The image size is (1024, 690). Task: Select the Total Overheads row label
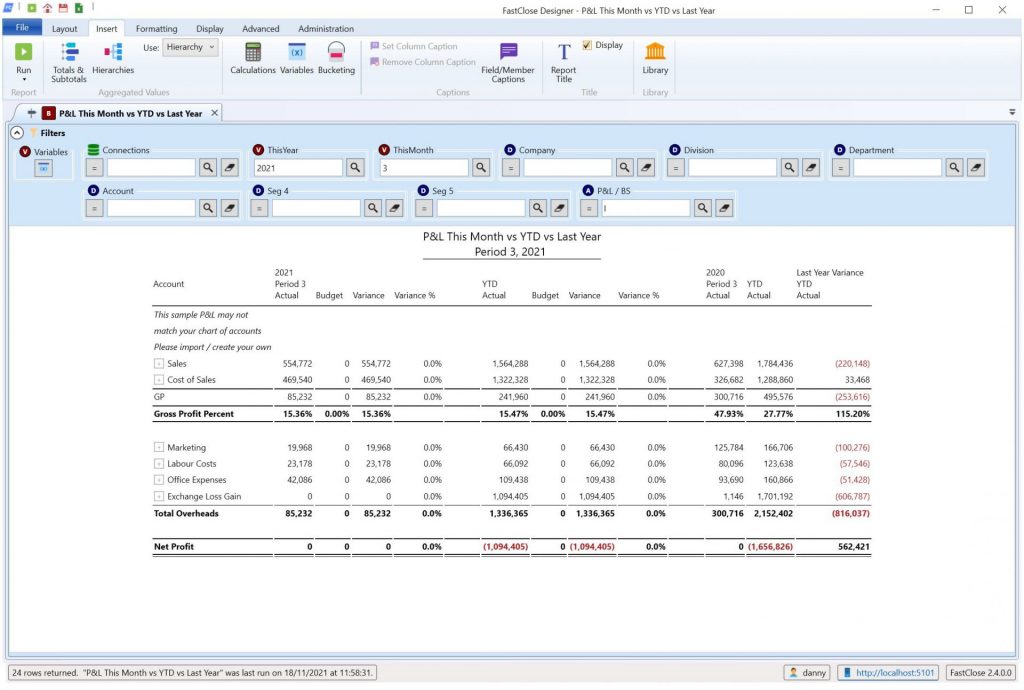coord(186,514)
